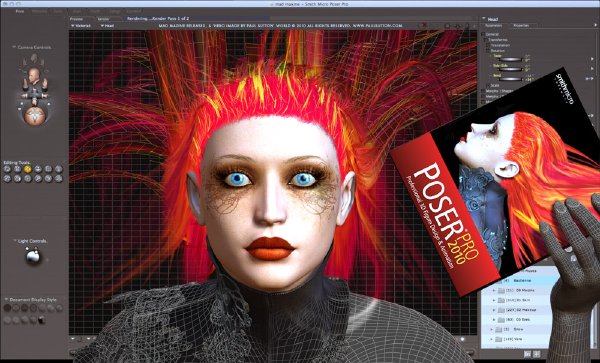Click the head icon in Camera Controls
The width and height of the screenshot is (600, 363).
click(x=34, y=74)
